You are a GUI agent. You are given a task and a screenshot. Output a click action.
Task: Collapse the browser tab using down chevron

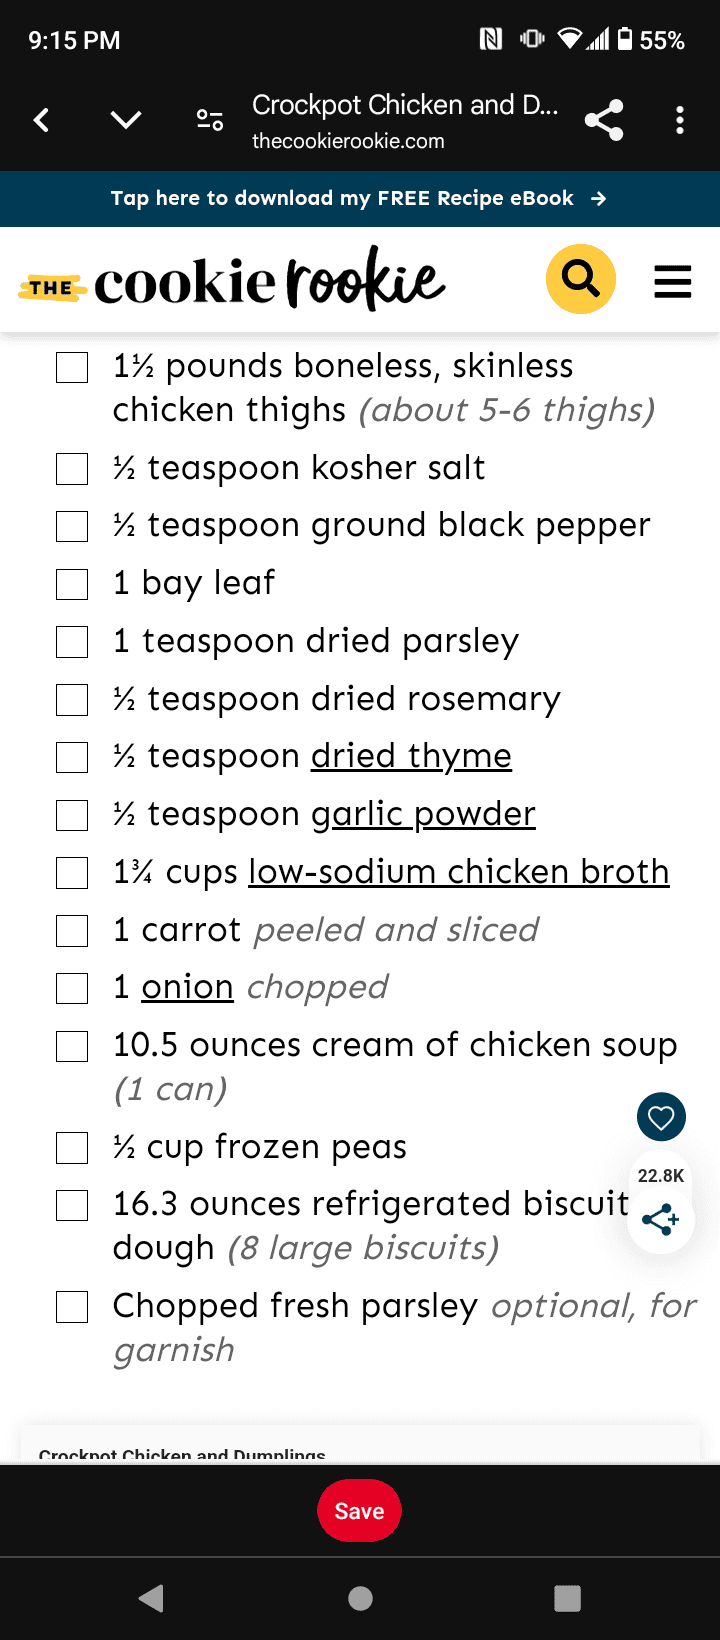pos(126,121)
